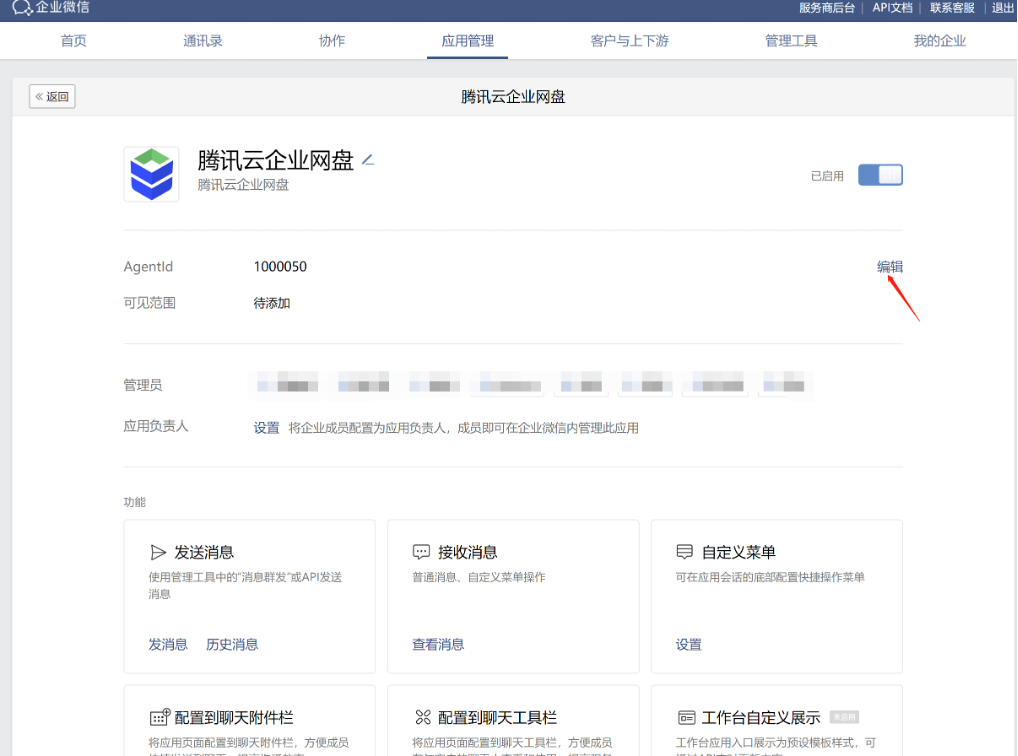Click the 发送消息 paper-plane icon
Viewport: 1018px width, 756px height.
(x=157, y=552)
